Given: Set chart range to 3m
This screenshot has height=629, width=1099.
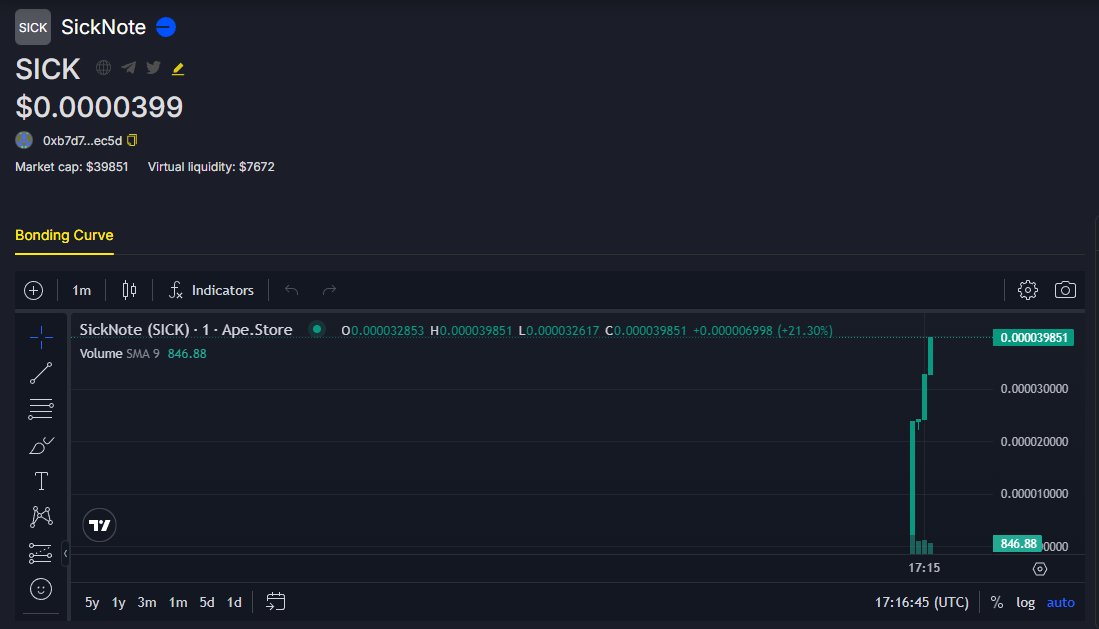Looking at the screenshot, I should pyautogui.click(x=146, y=602).
